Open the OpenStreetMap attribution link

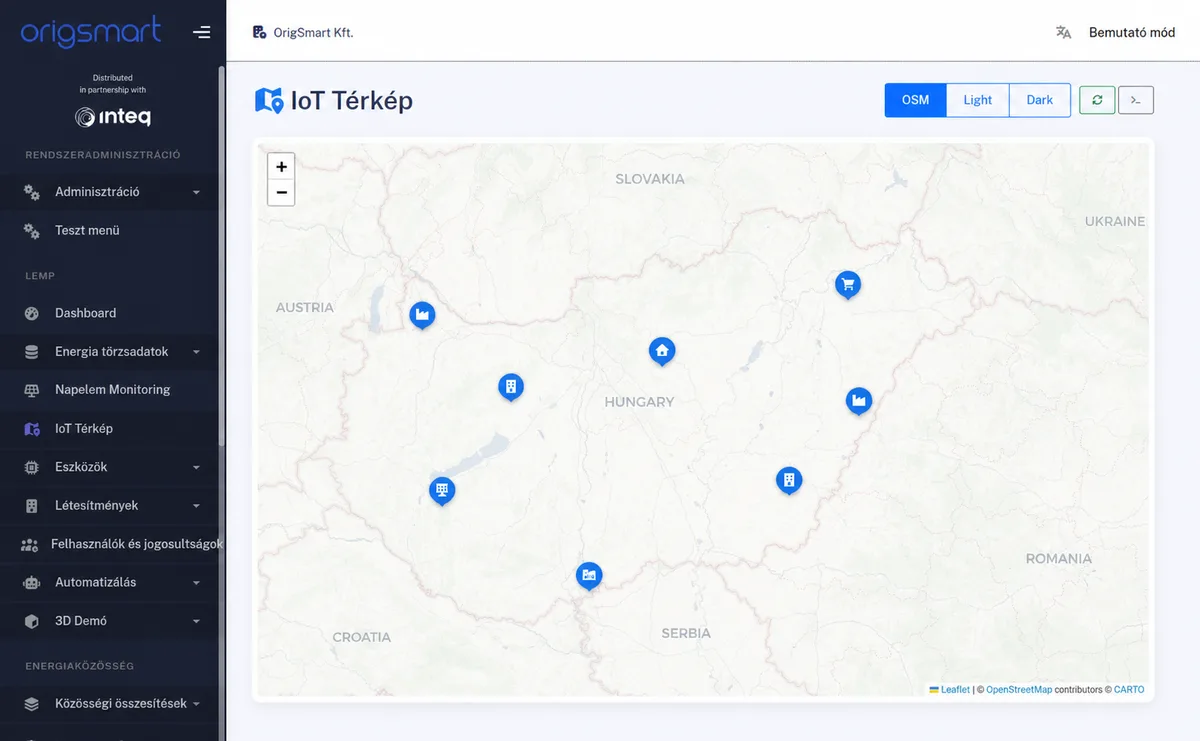(1019, 690)
